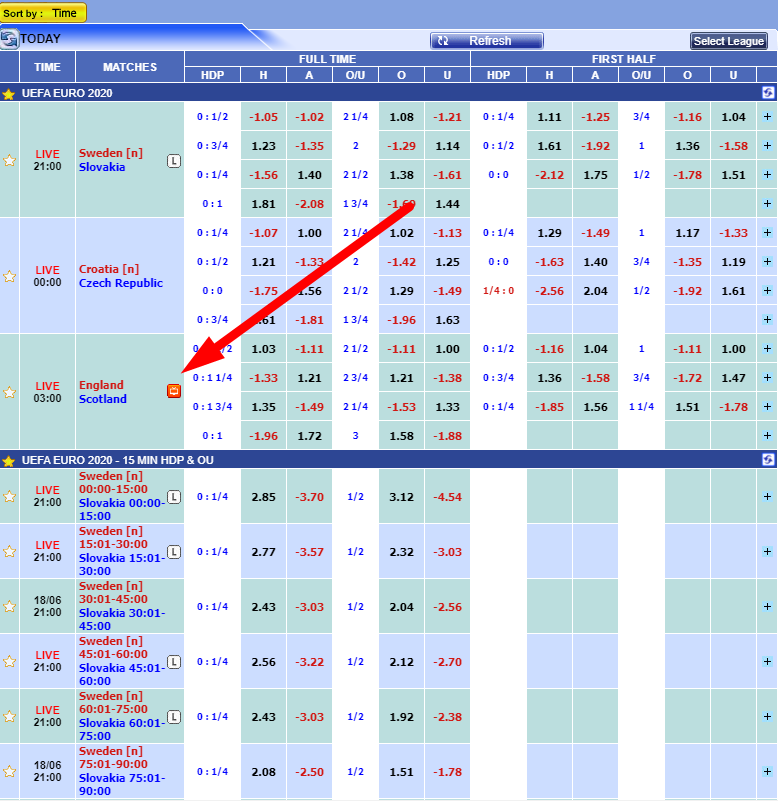Image resolution: width=778 pixels, height=801 pixels.
Task: Click live score icon for Sweden 60:01-75:00 match
Action: pyautogui.click(x=173, y=716)
